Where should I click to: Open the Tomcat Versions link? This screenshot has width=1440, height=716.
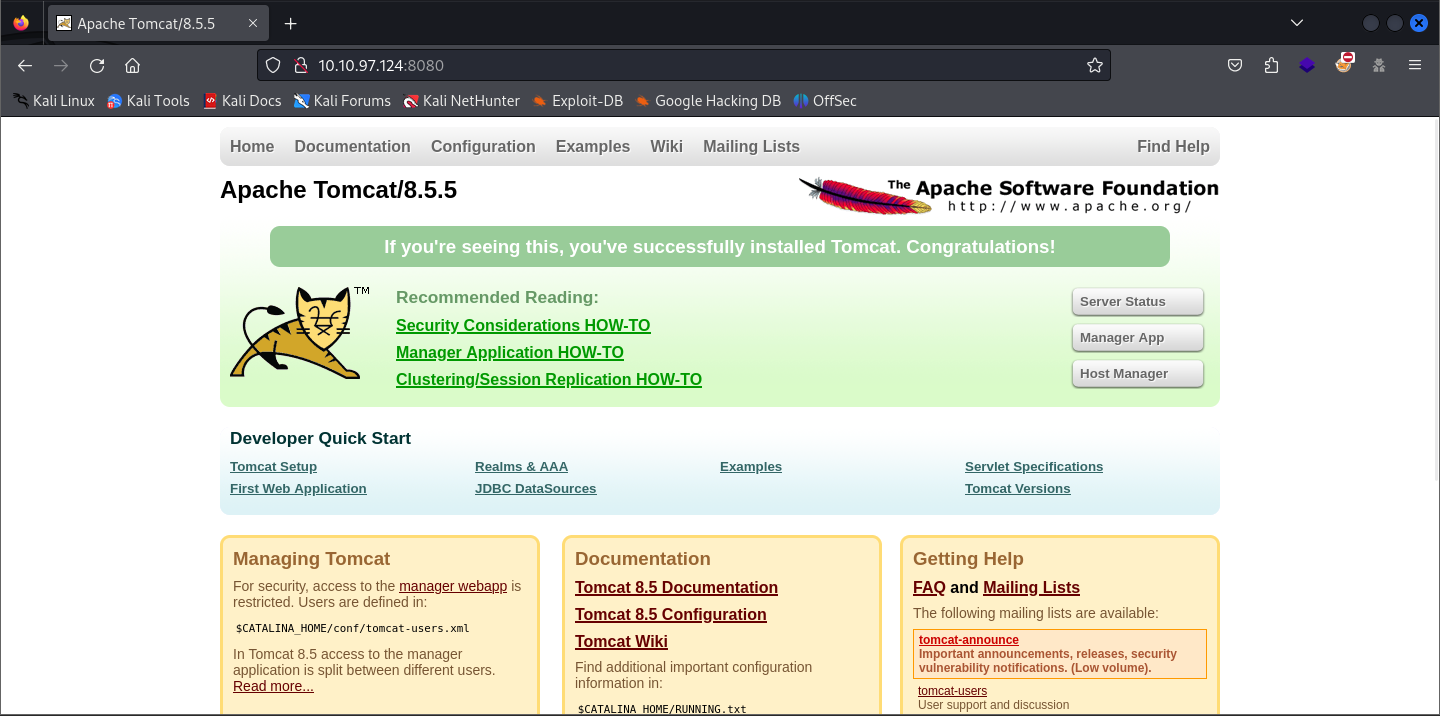pos(1017,489)
